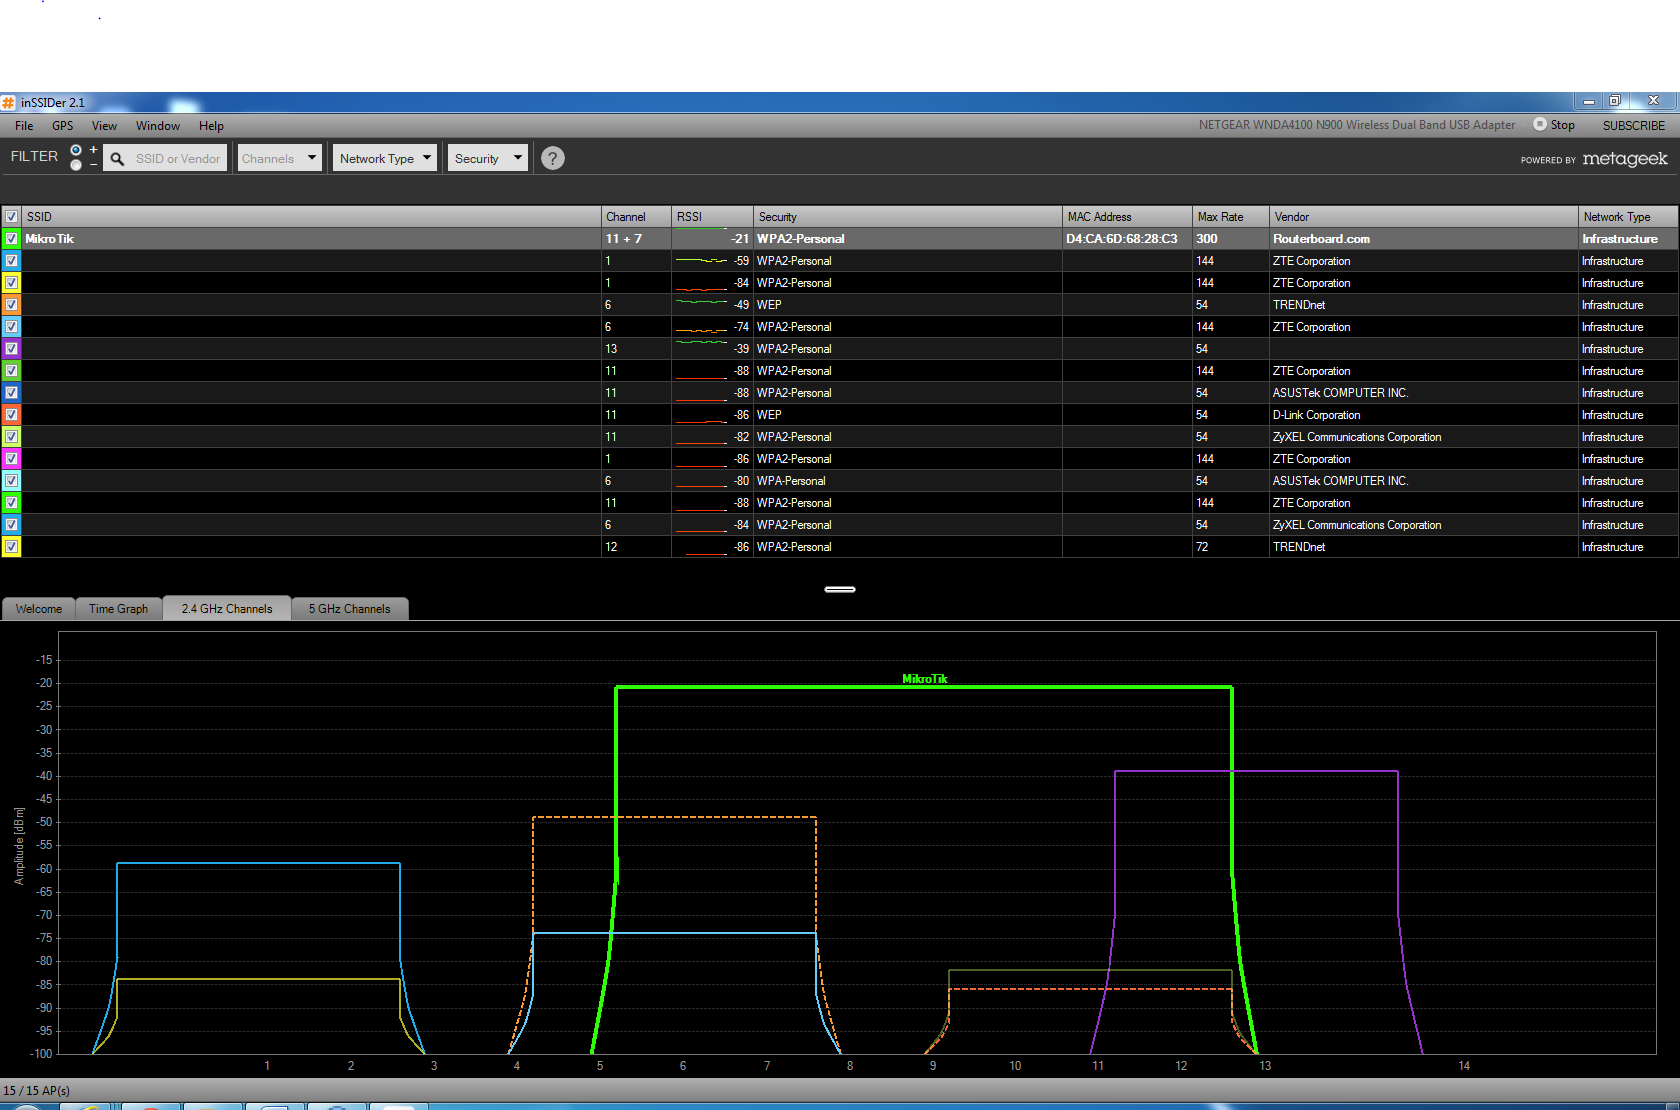Open the Network Type filter dropdown
1680x1110 pixels.
click(x=385, y=158)
